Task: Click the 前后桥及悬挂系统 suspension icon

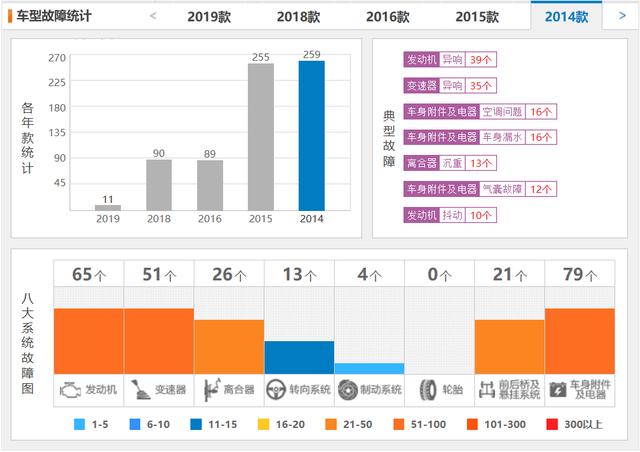Action: [487, 390]
